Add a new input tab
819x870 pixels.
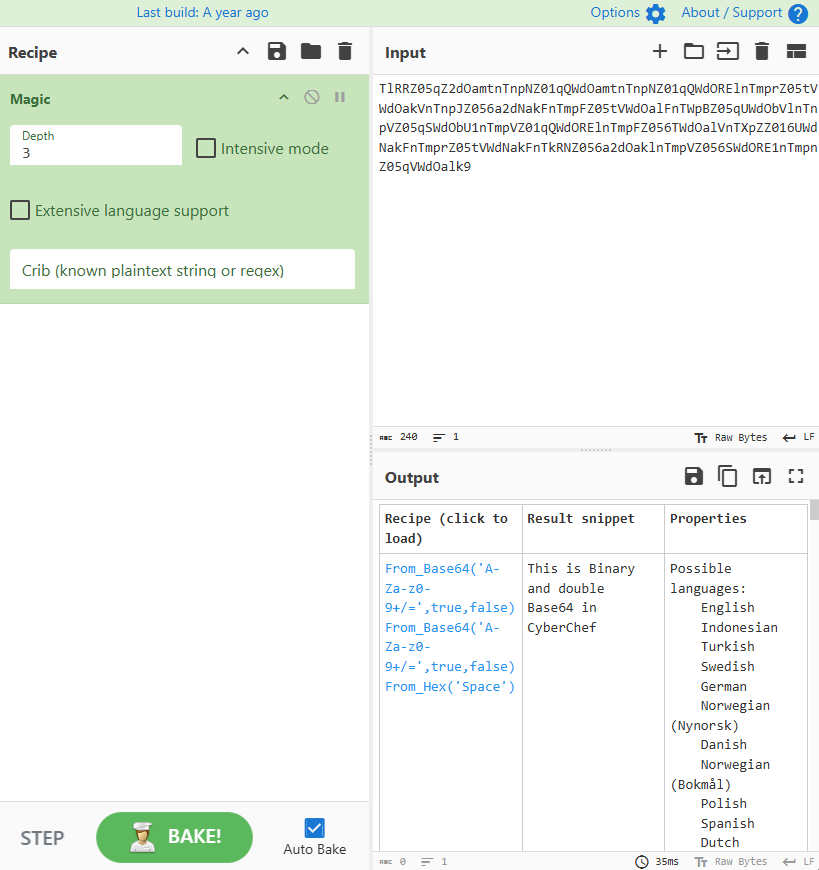point(659,52)
